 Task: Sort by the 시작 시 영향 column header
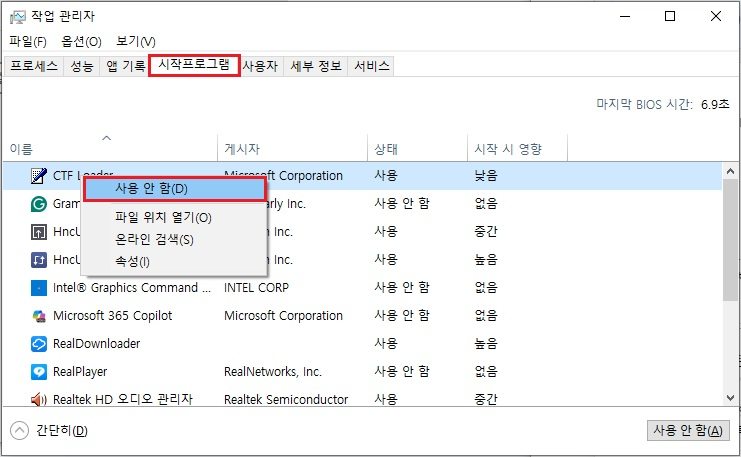(x=517, y=149)
